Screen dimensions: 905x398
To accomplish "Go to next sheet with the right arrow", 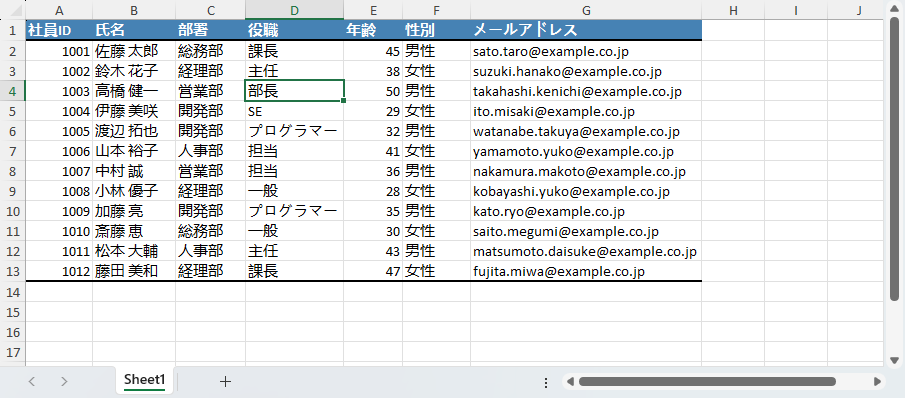I will point(64,381).
